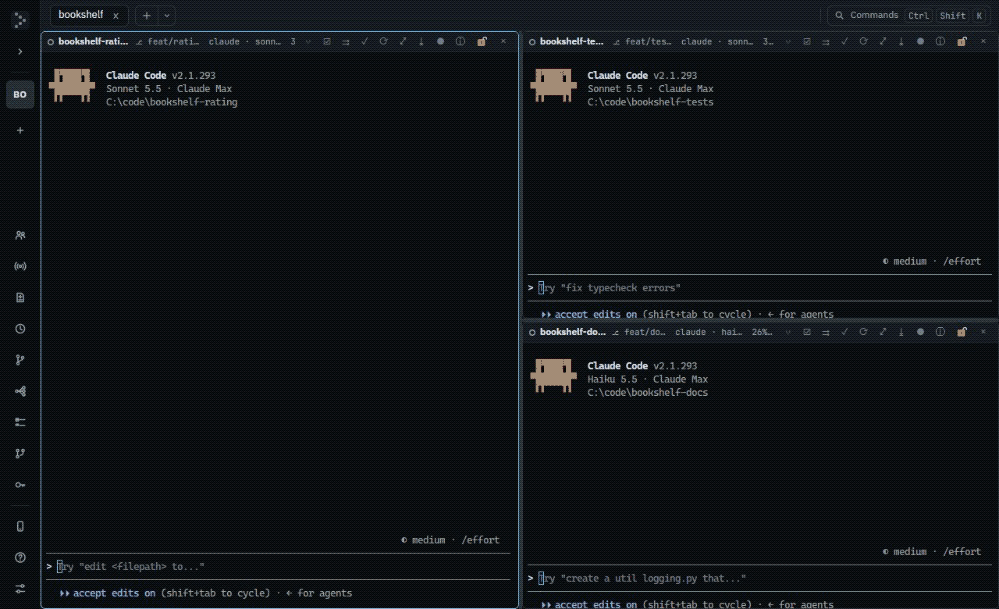The height and width of the screenshot is (609, 999).
Task: Click the C:\code\bookshelf-rating path text
Action: coord(171,102)
